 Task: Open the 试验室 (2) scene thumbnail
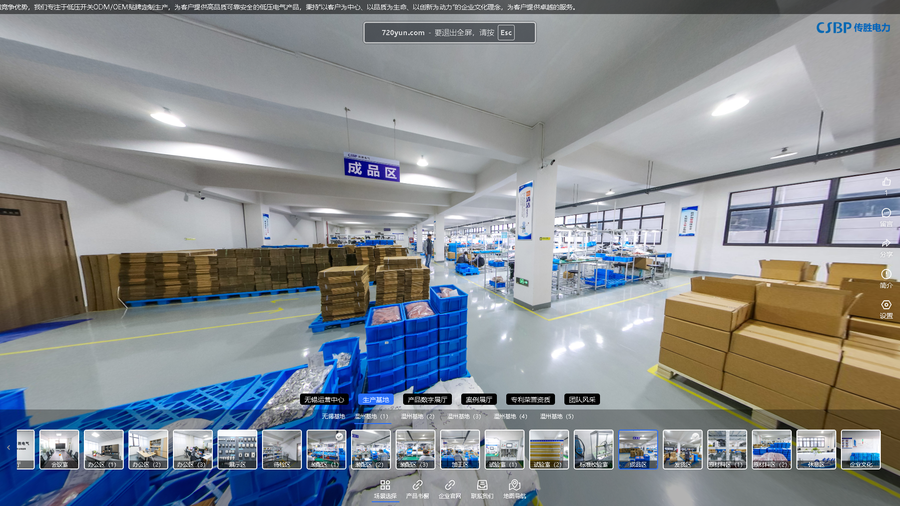[549, 450]
